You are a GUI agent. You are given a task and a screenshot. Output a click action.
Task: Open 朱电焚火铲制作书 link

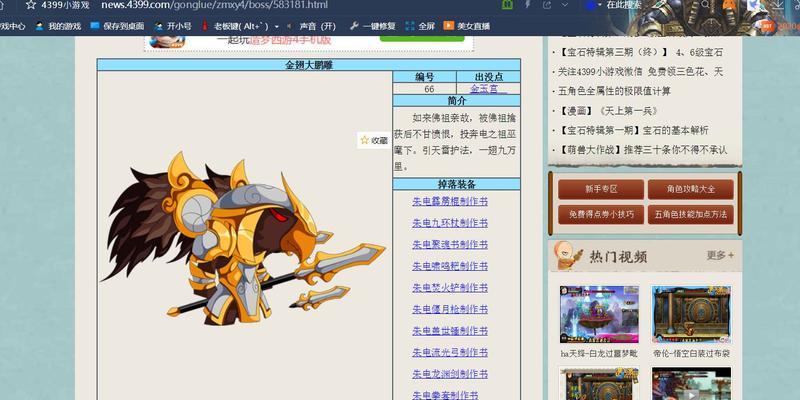(450, 288)
